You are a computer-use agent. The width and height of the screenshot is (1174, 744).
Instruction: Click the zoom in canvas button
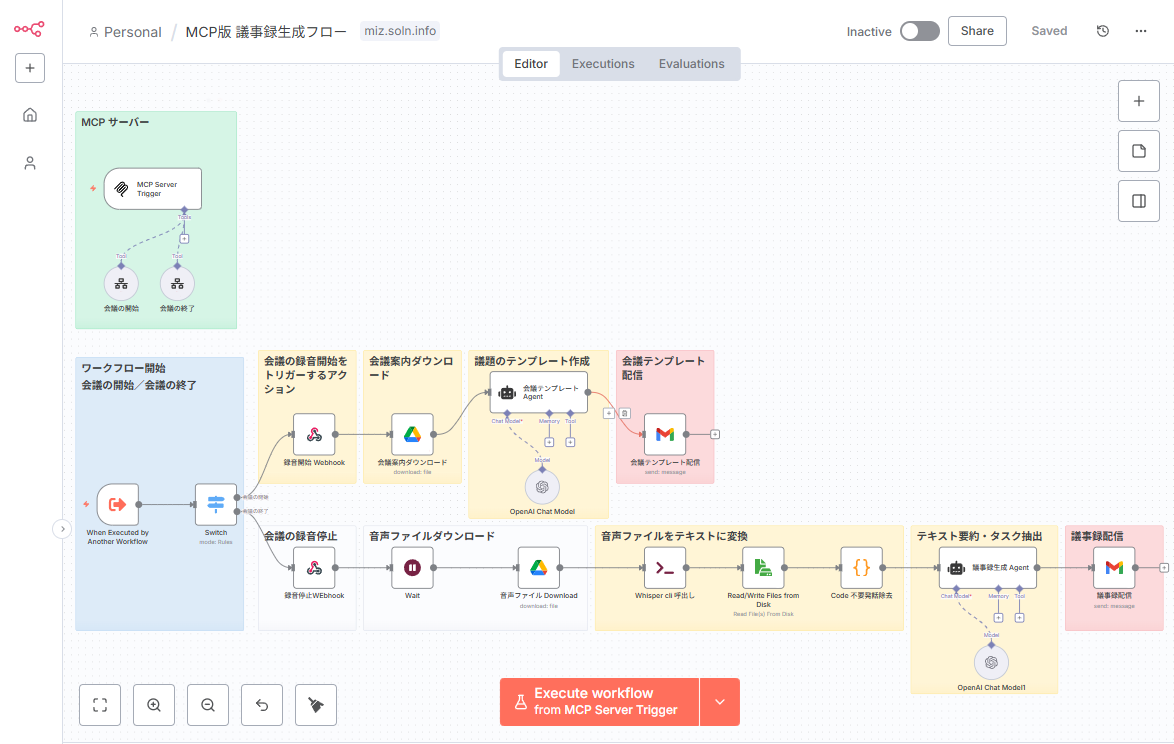(154, 704)
